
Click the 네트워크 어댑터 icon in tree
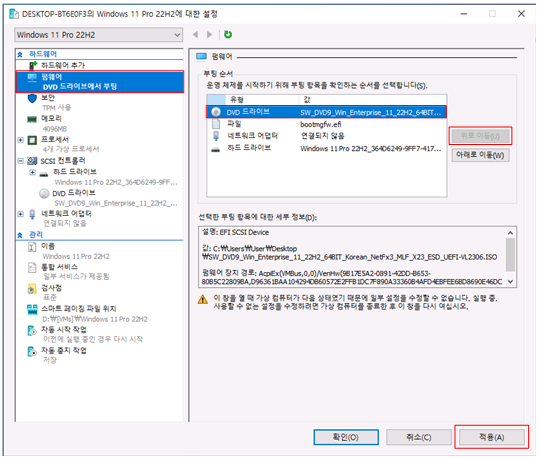pos(32,214)
